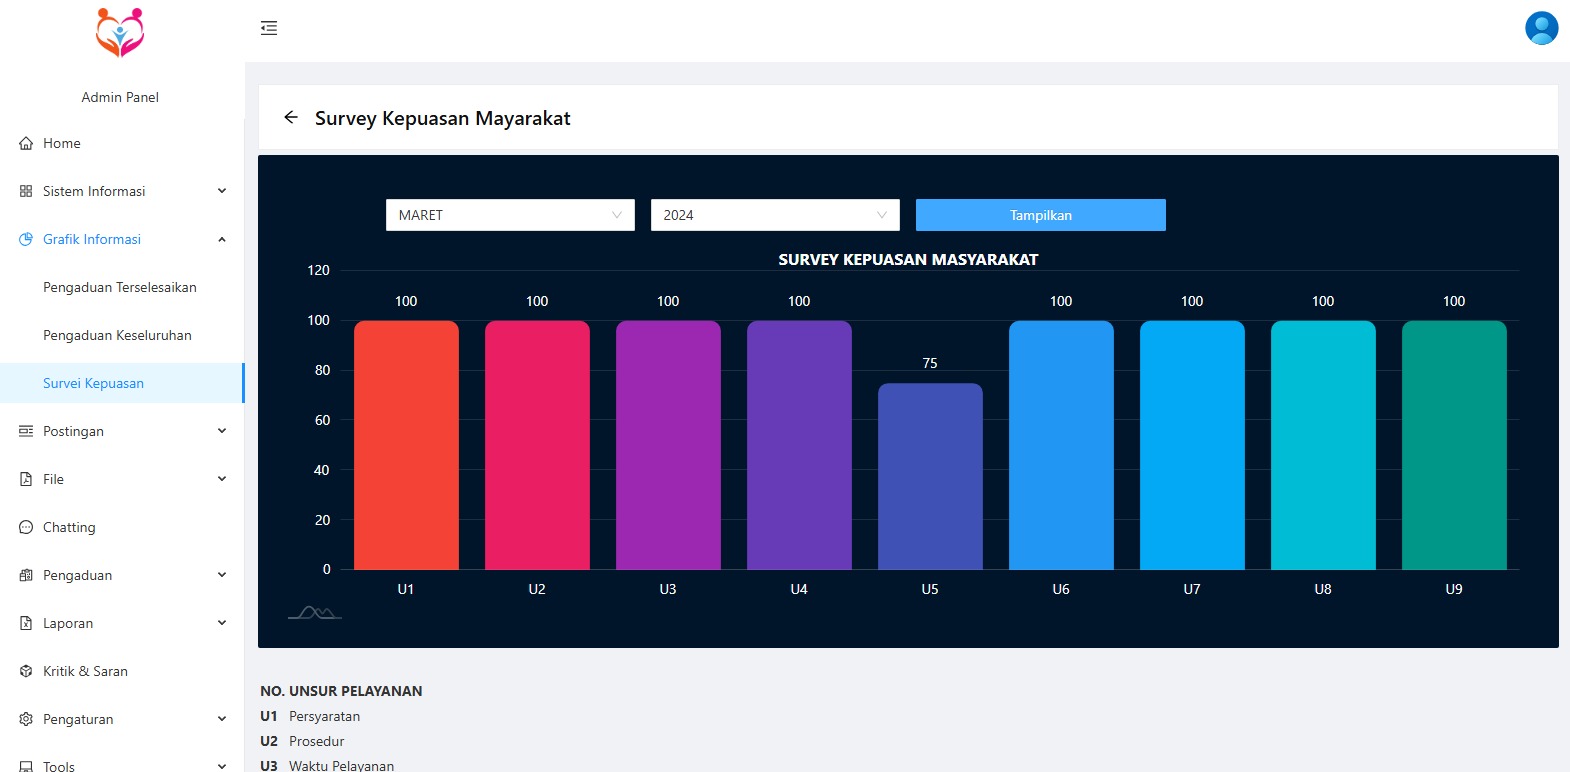Click the chart type wave icon
Image resolution: width=1570 pixels, height=772 pixels.
[x=315, y=612]
